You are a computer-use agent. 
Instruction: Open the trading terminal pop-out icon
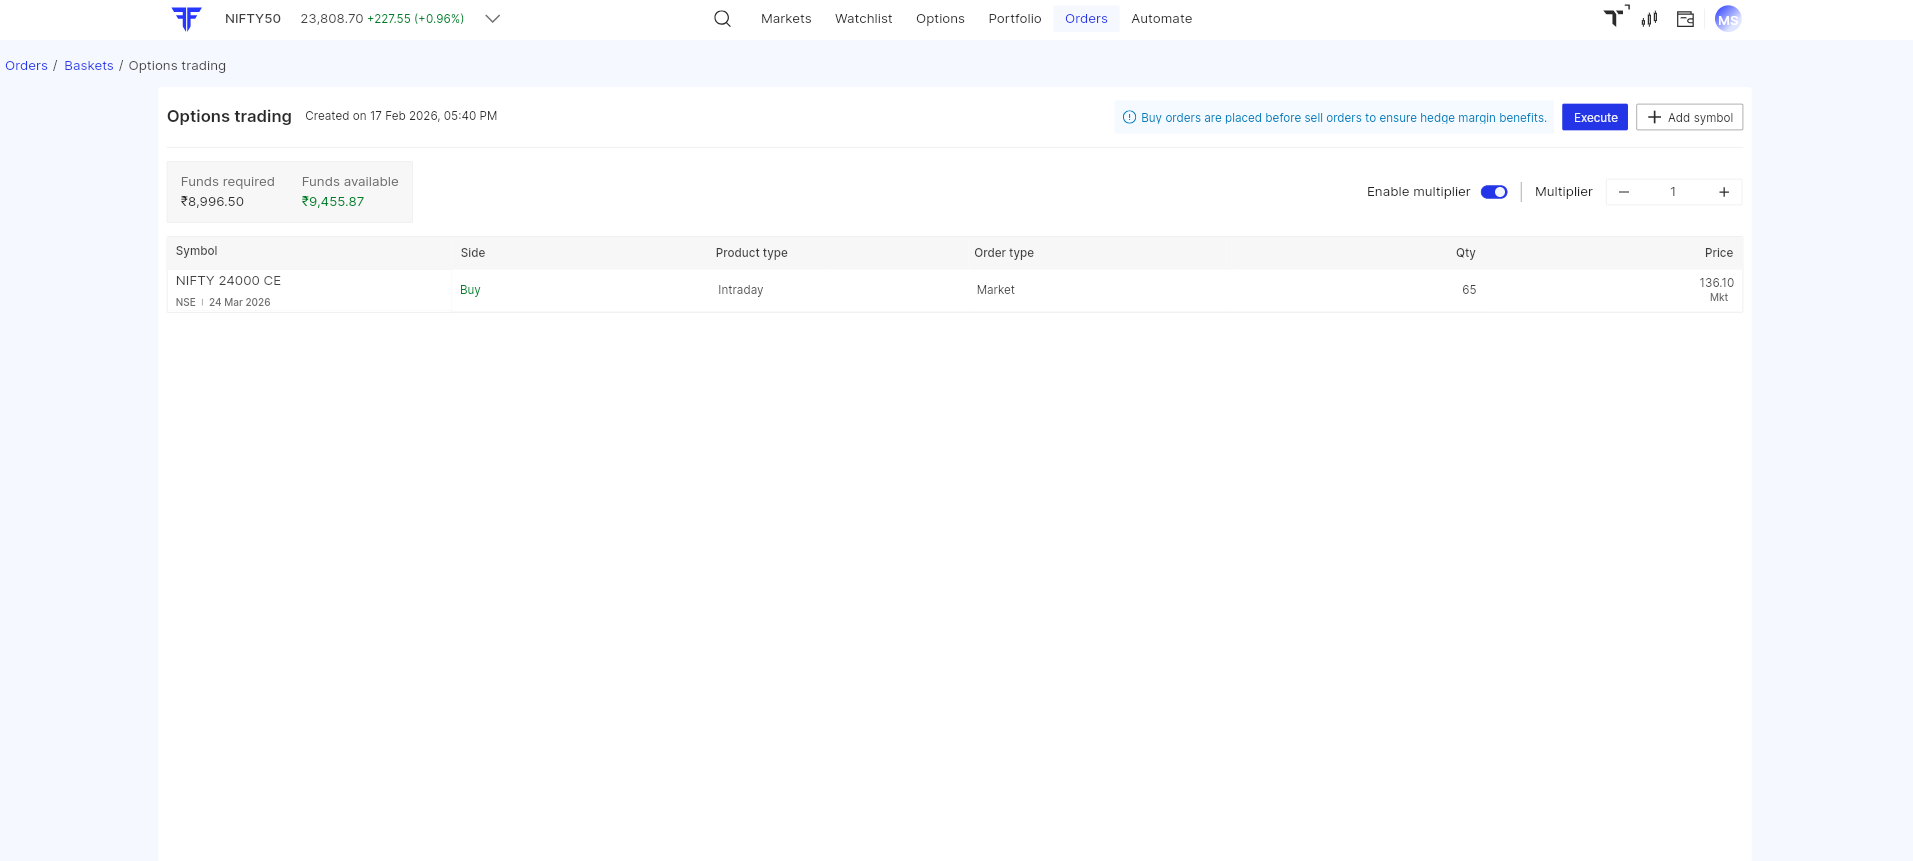1615,17
